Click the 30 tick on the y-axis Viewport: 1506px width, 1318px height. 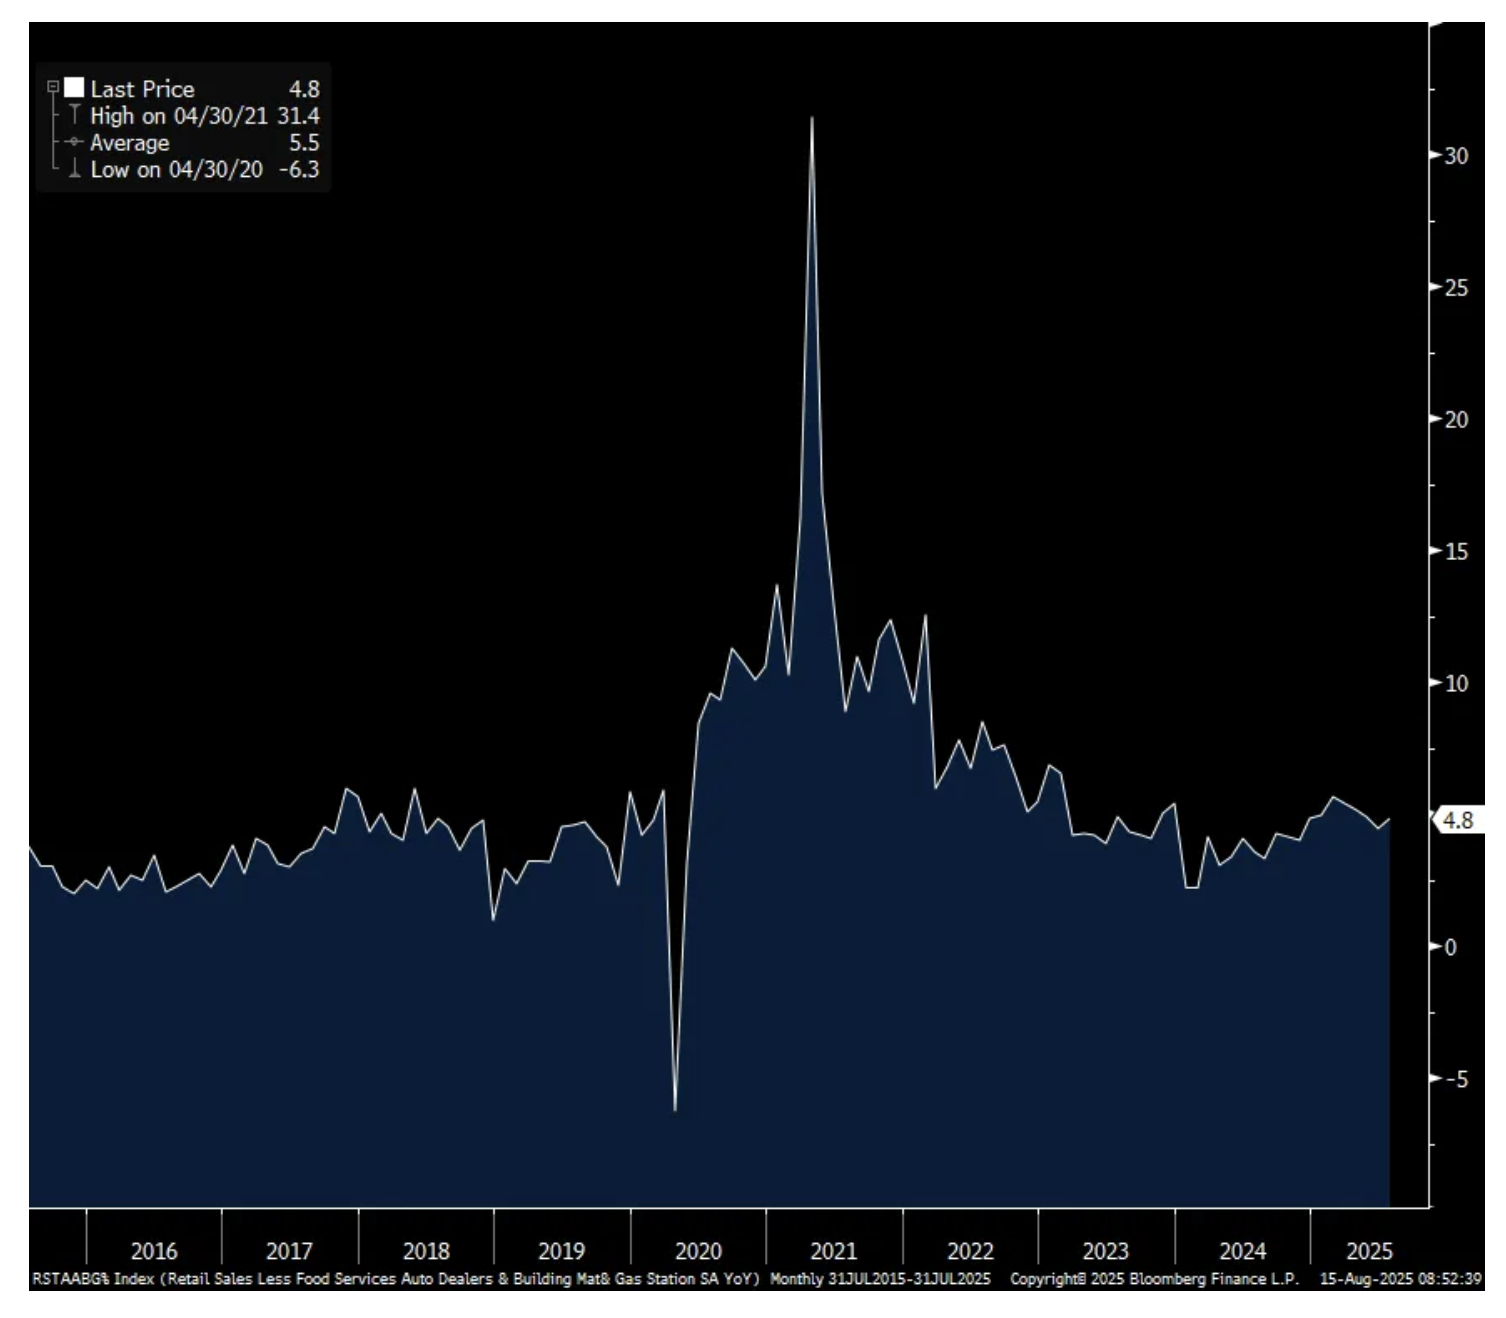1456,156
